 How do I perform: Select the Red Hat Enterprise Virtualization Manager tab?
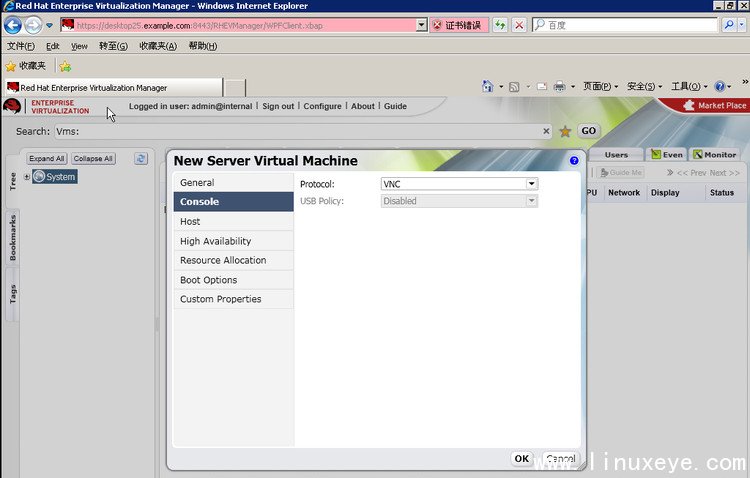point(114,88)
